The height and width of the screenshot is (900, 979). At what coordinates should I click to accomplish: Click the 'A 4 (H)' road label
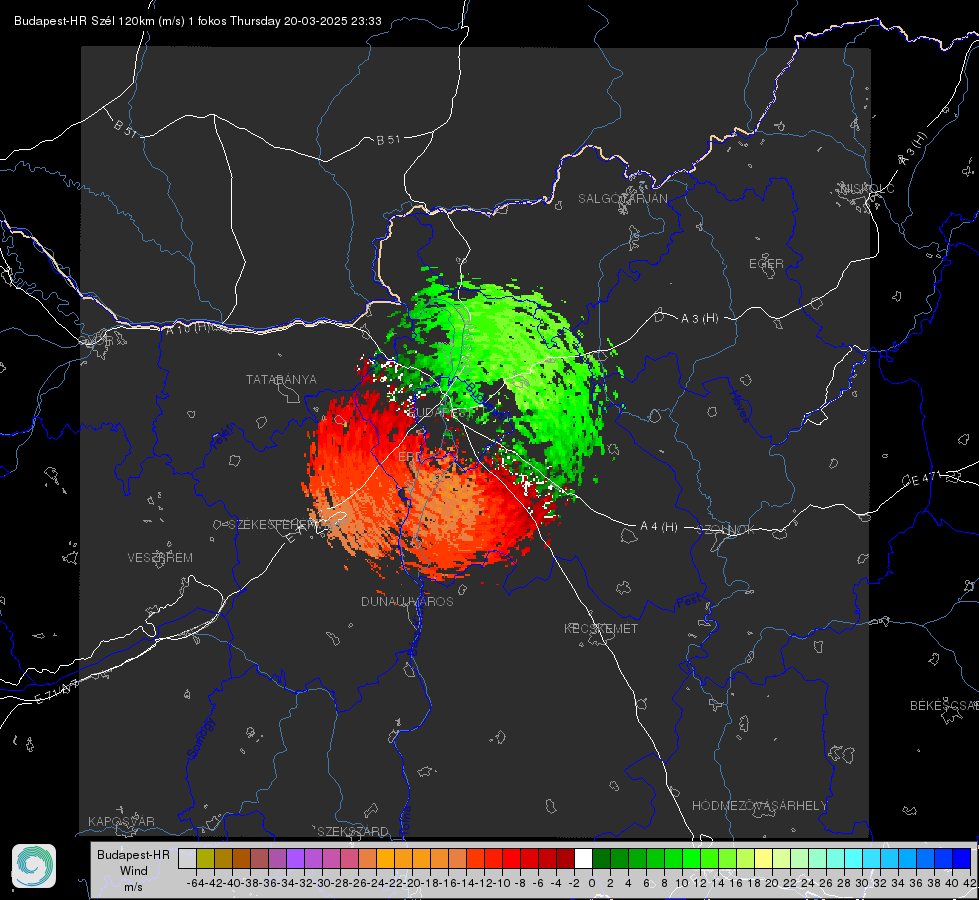pyautogui.click(x=659, y=527)
